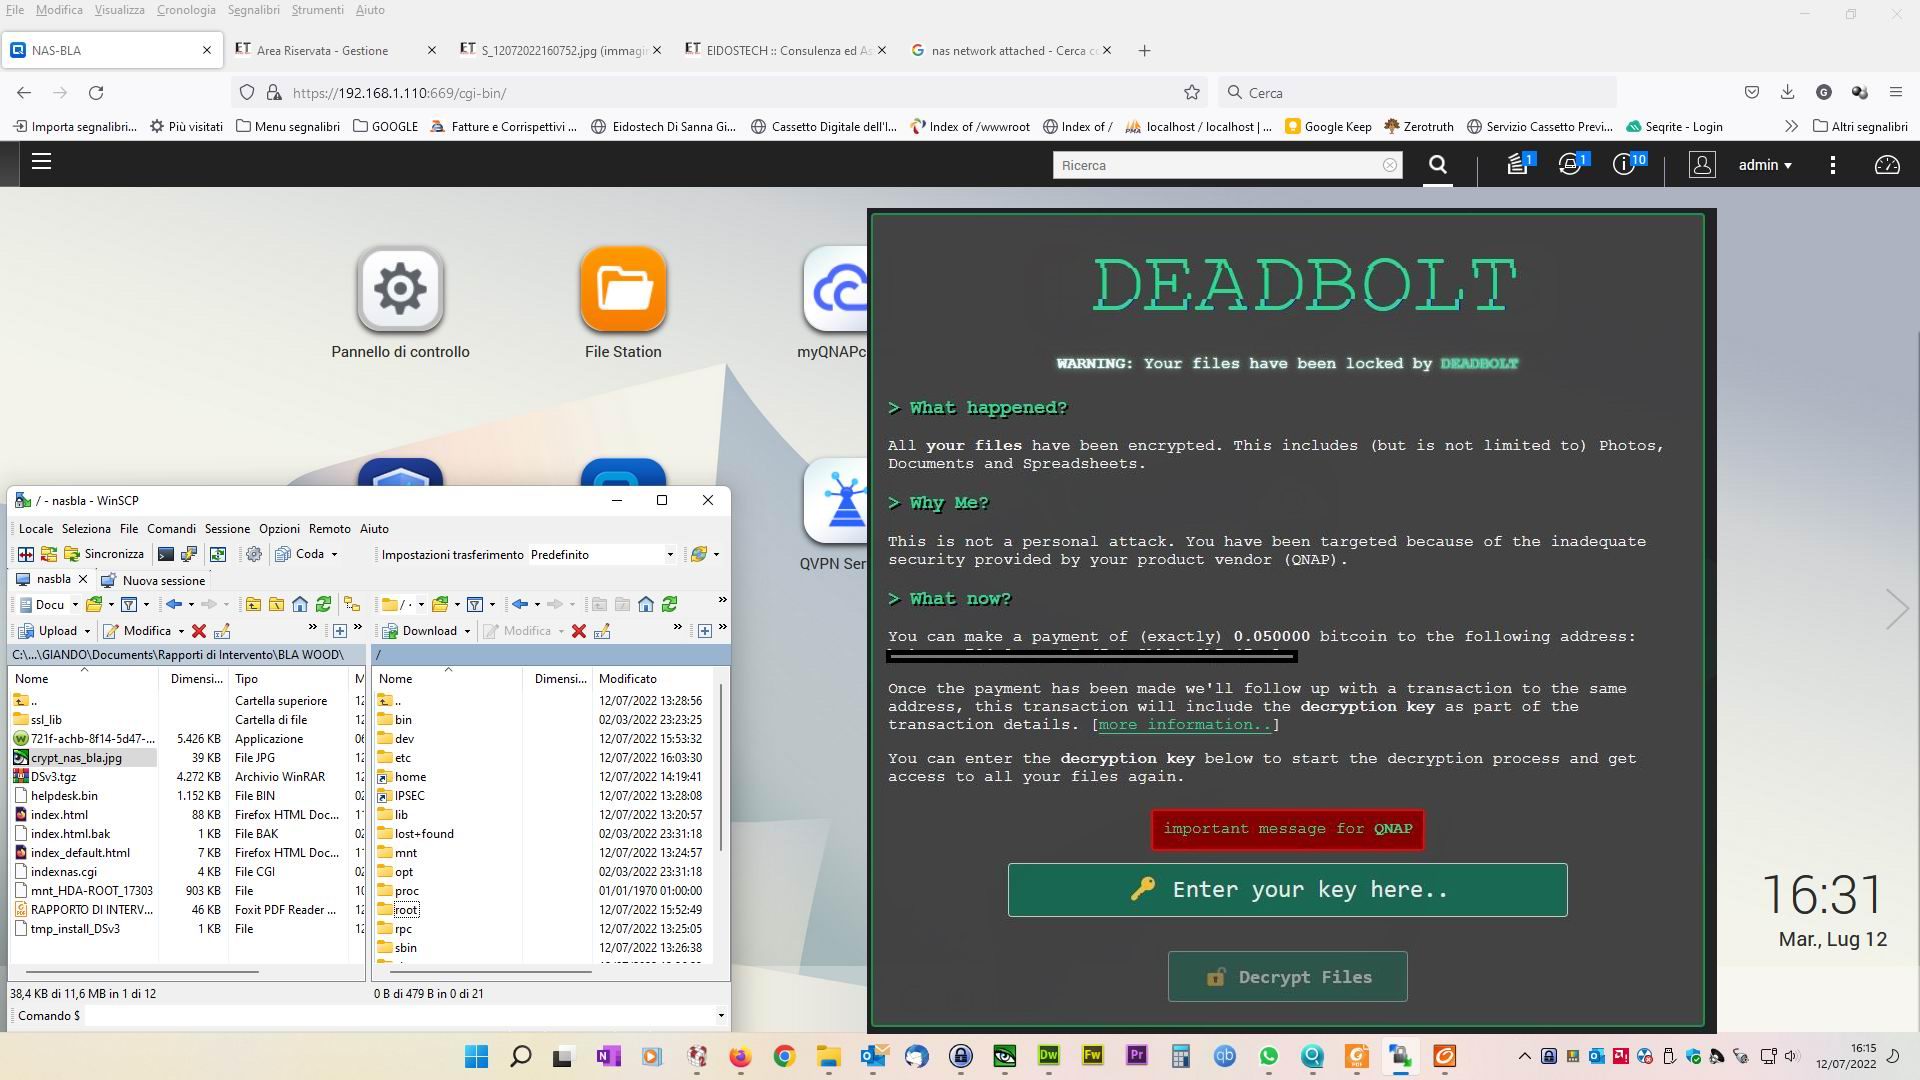This screenshot has height=1080, width=1920.
Task: Go to local home directory in WinSCP
Action: pyautogui.click(x=299, y=604)
